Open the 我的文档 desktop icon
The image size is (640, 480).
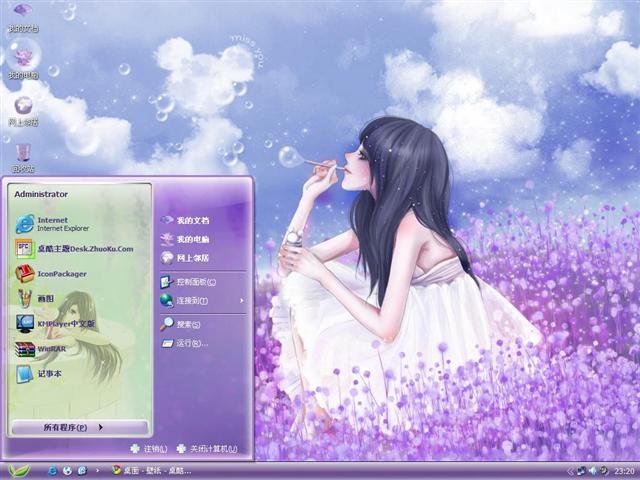[23, 16]
